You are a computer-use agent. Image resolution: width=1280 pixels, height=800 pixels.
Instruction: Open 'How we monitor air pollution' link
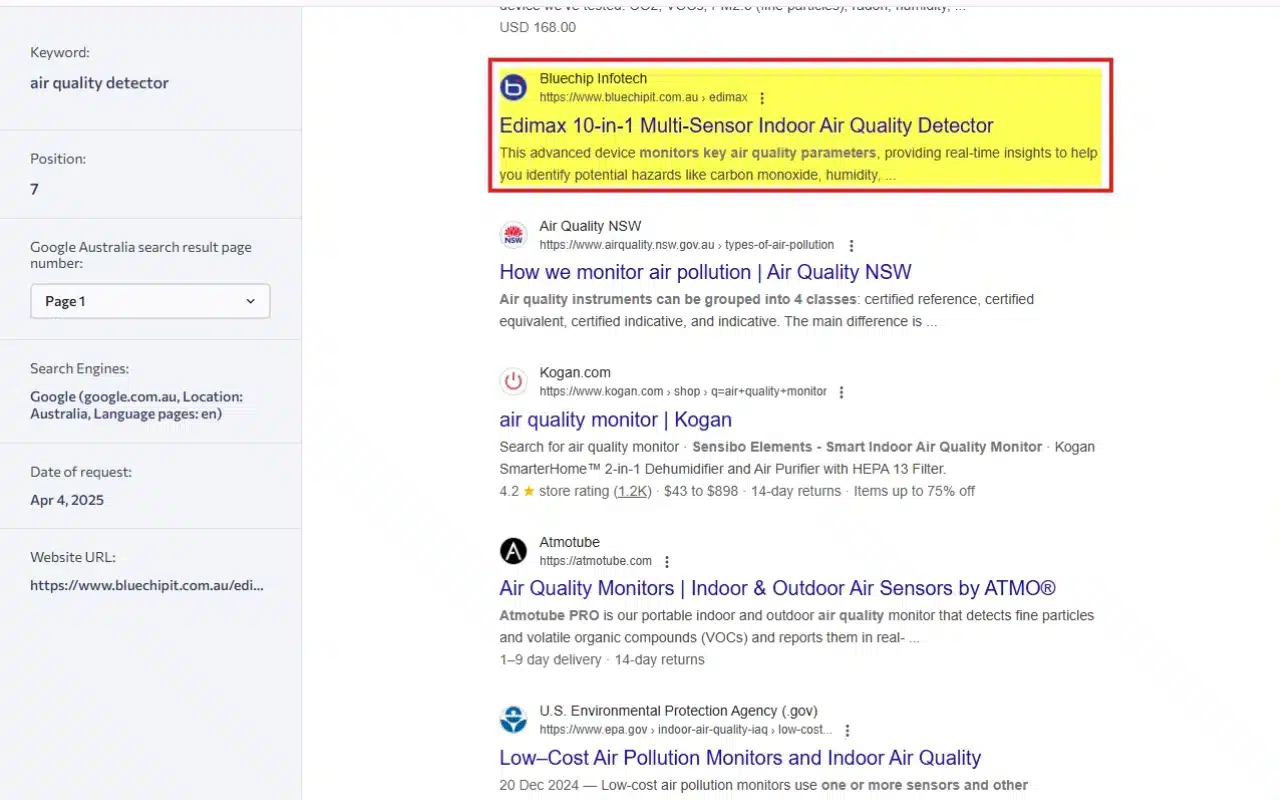click(x=705, y=272)
